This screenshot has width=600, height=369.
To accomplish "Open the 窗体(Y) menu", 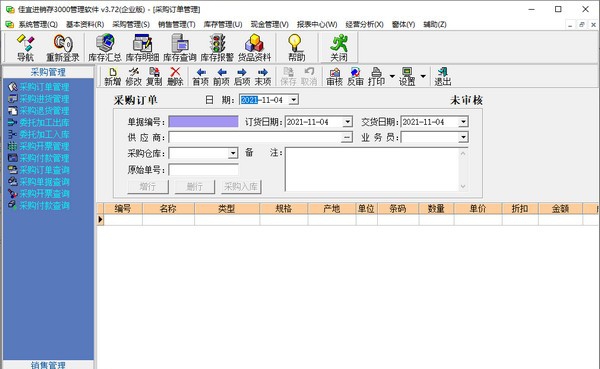I will (x=403, y=24).
